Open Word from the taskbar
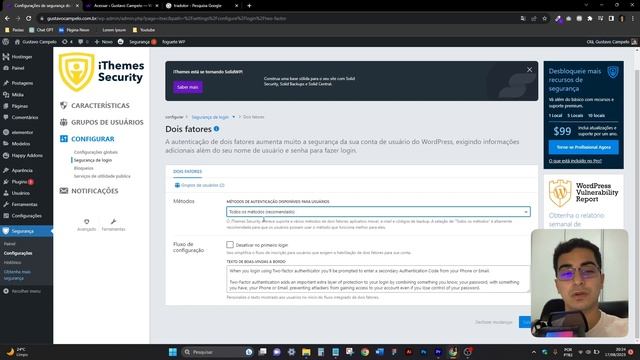The width and height of the screenshot is (640, 360). [x=379, y=352]
